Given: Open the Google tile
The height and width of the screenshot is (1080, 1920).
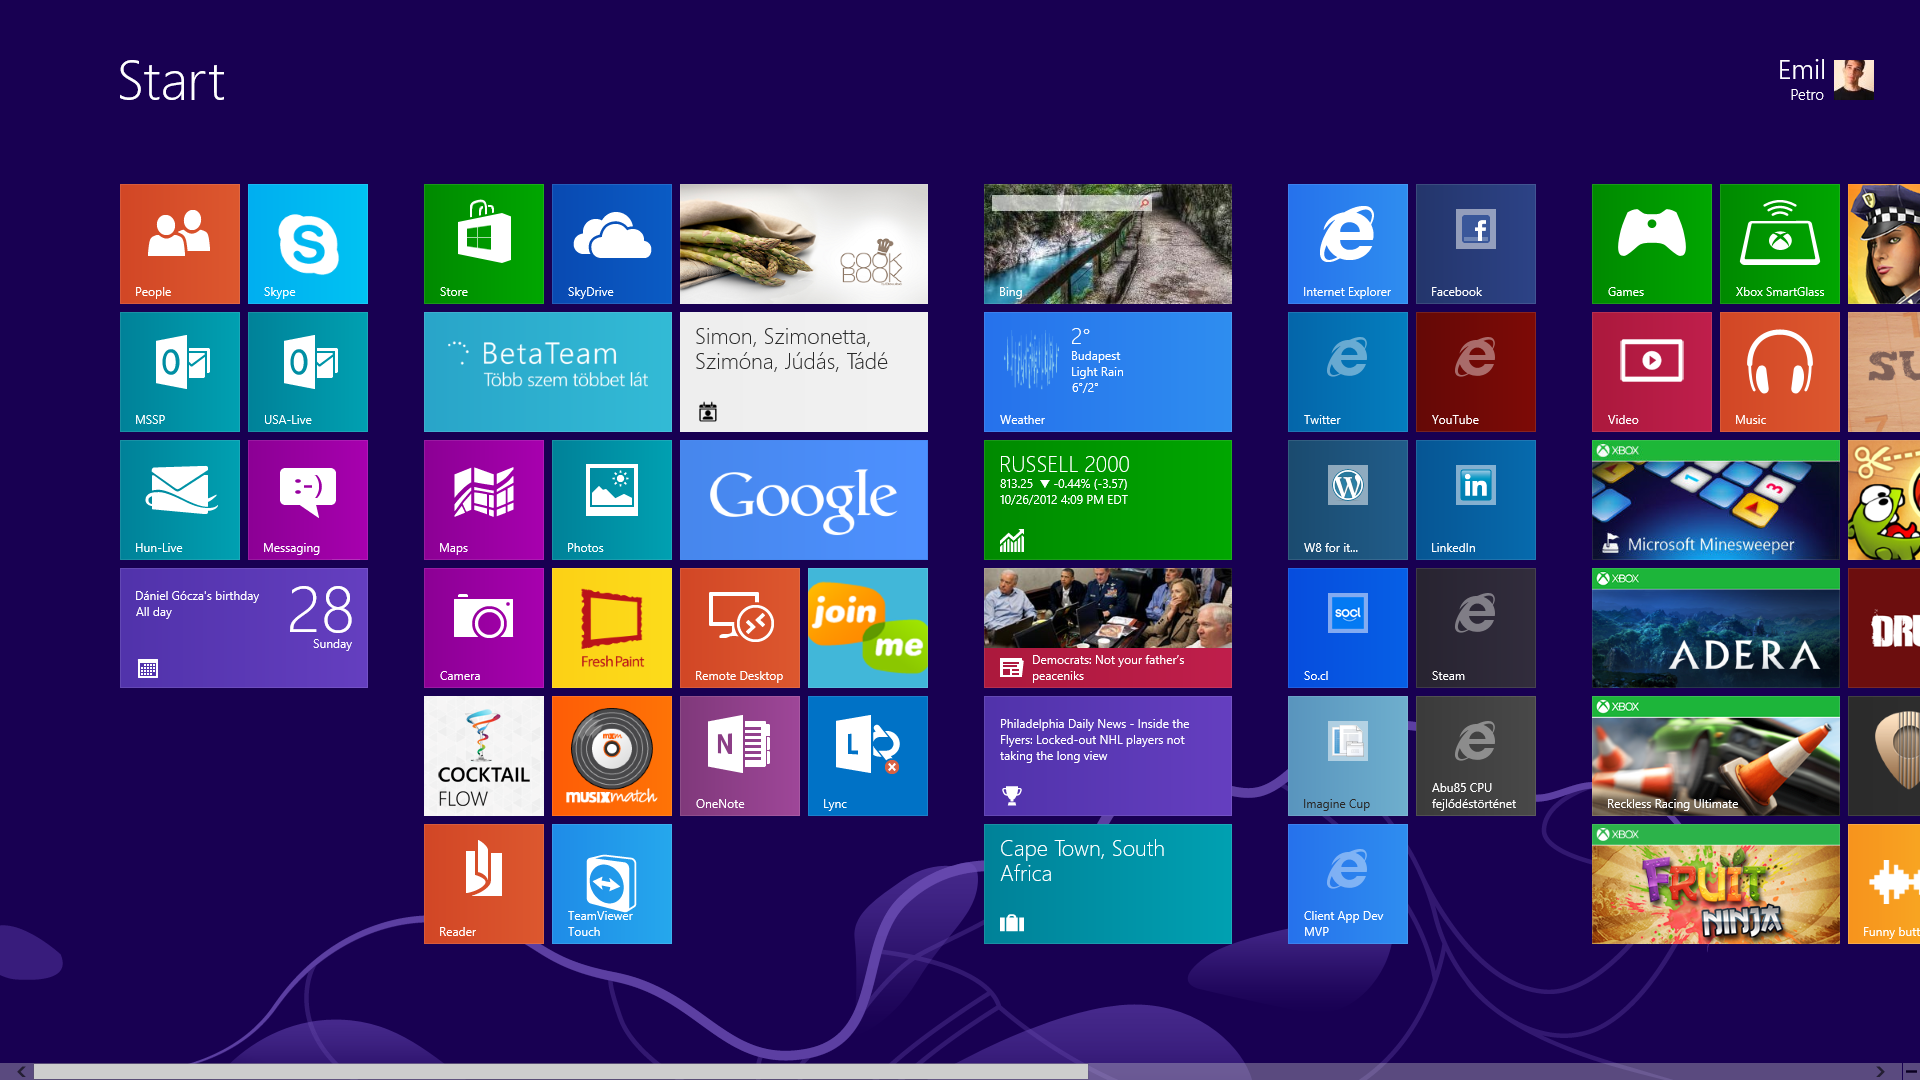Looking at the screenshot, I should pos(804,500).
